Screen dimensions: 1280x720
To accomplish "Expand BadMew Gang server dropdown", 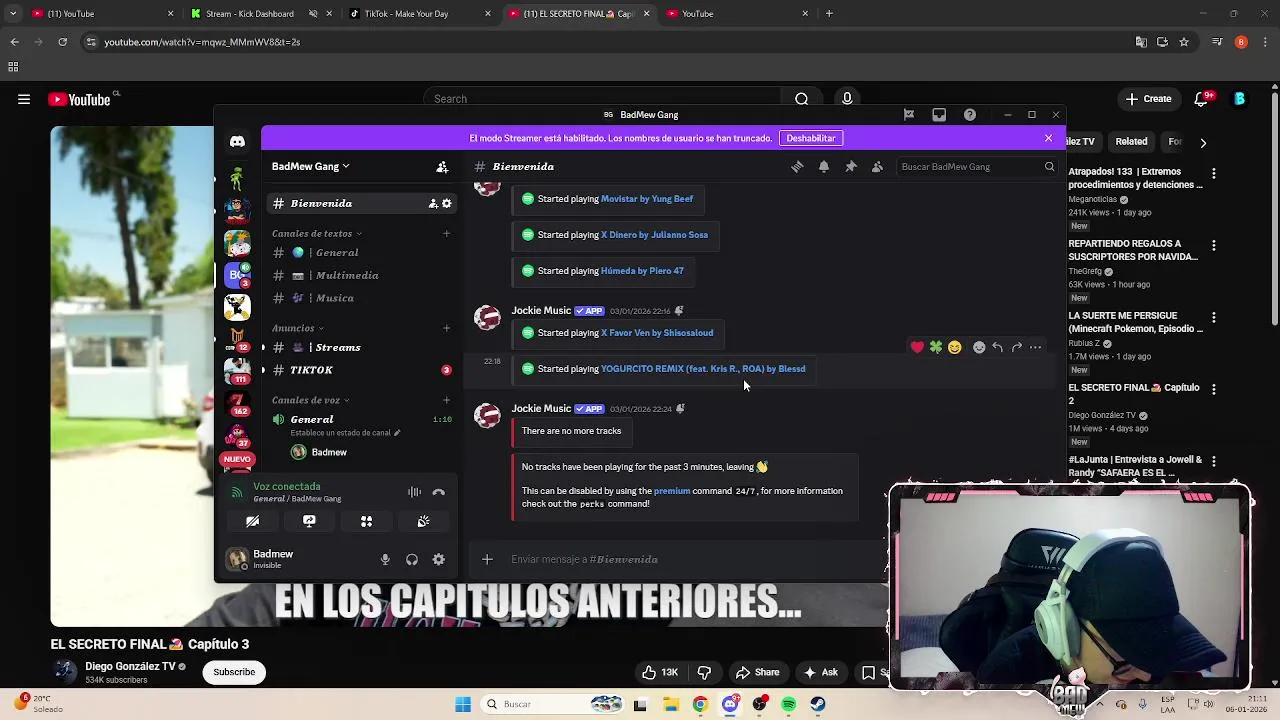I will pyautogui.click(x=311, y=167).
